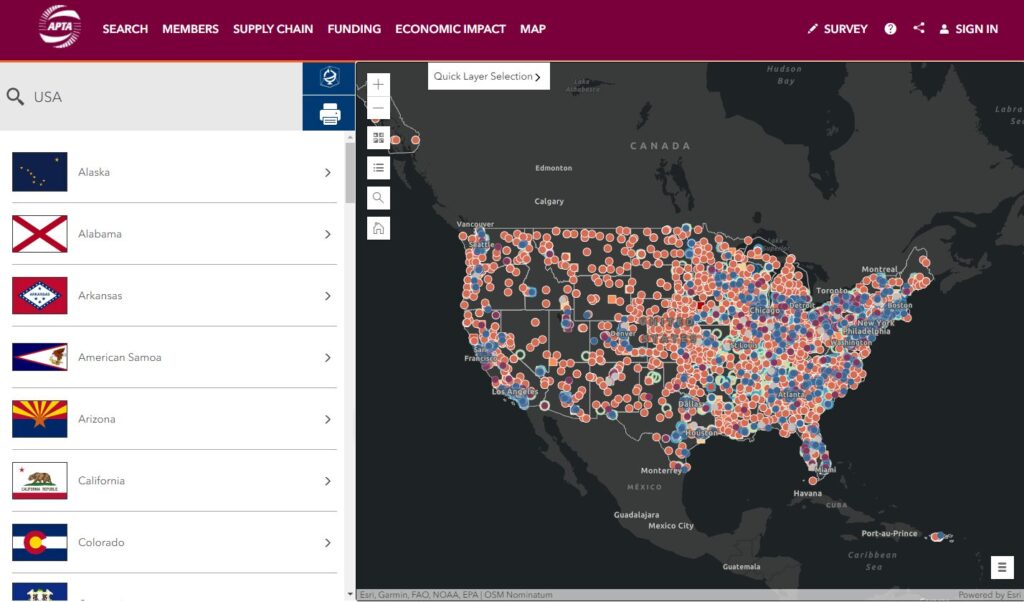This screenshot has height=602, width=1024.
Task: Expand the Alaska state entry
Action: [x=174, y=172]
